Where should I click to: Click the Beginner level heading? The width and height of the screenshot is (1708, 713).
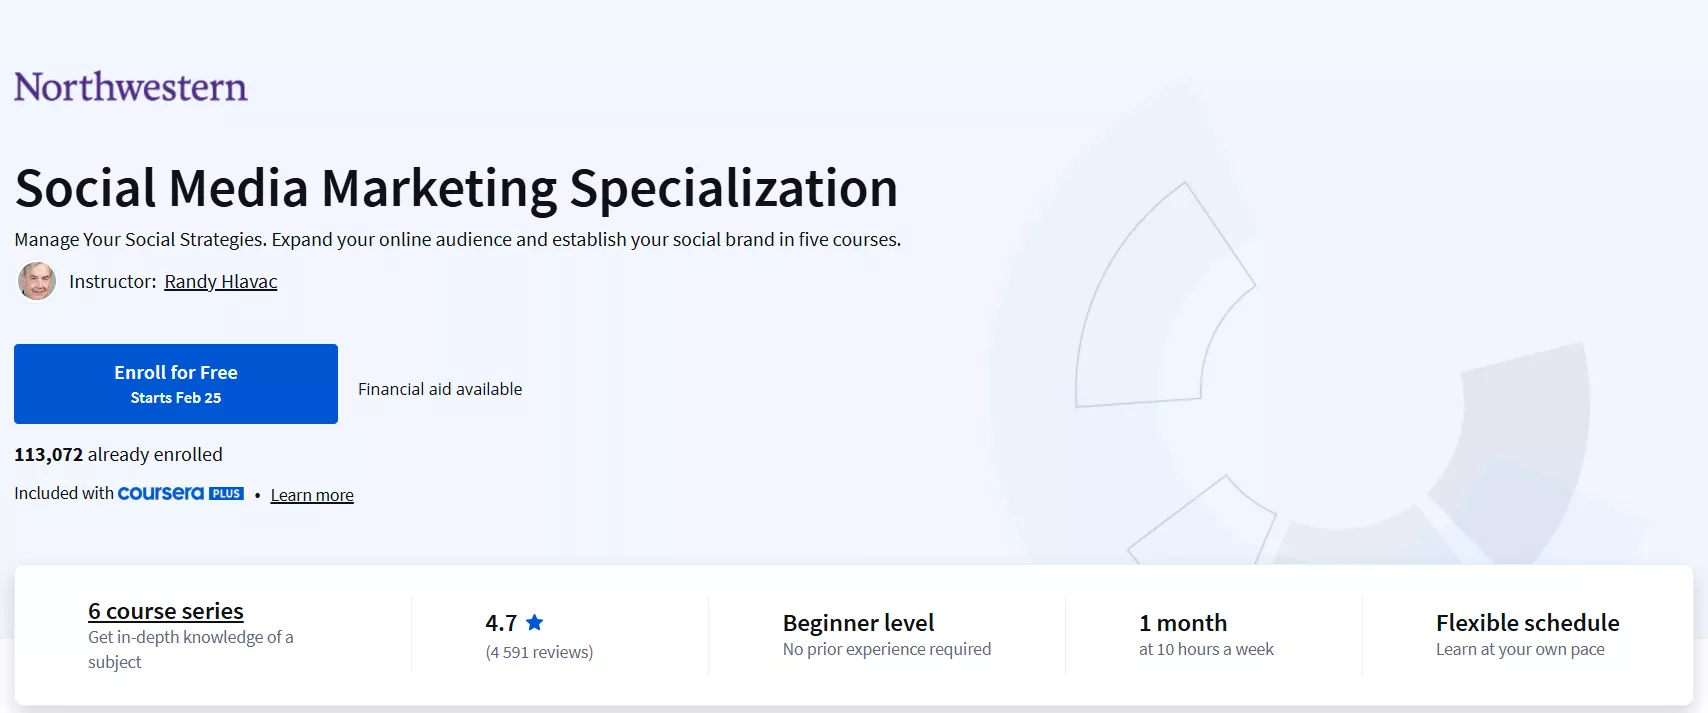point(859,623)
